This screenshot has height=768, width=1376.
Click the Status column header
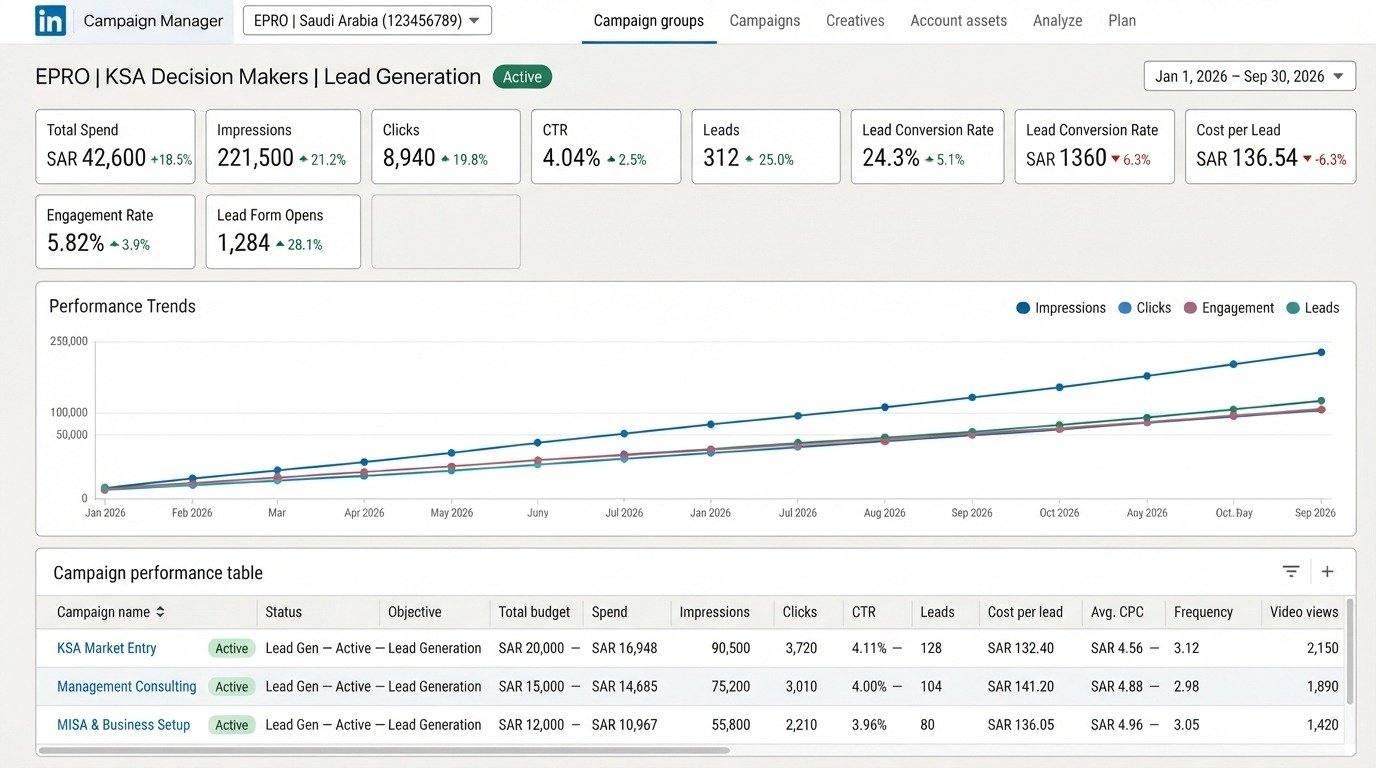point(283,612)
